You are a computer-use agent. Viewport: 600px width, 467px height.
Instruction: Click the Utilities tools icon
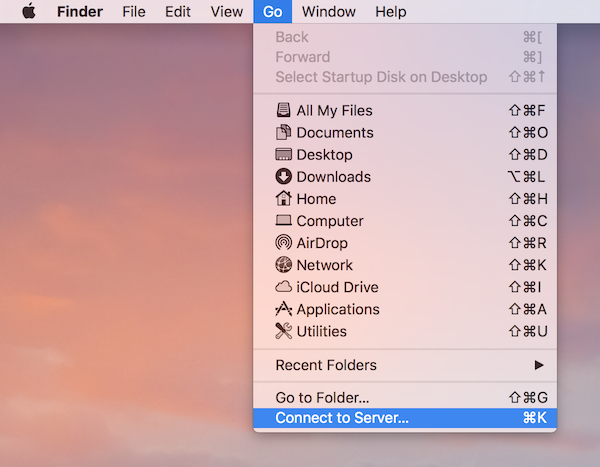point(283,331)
